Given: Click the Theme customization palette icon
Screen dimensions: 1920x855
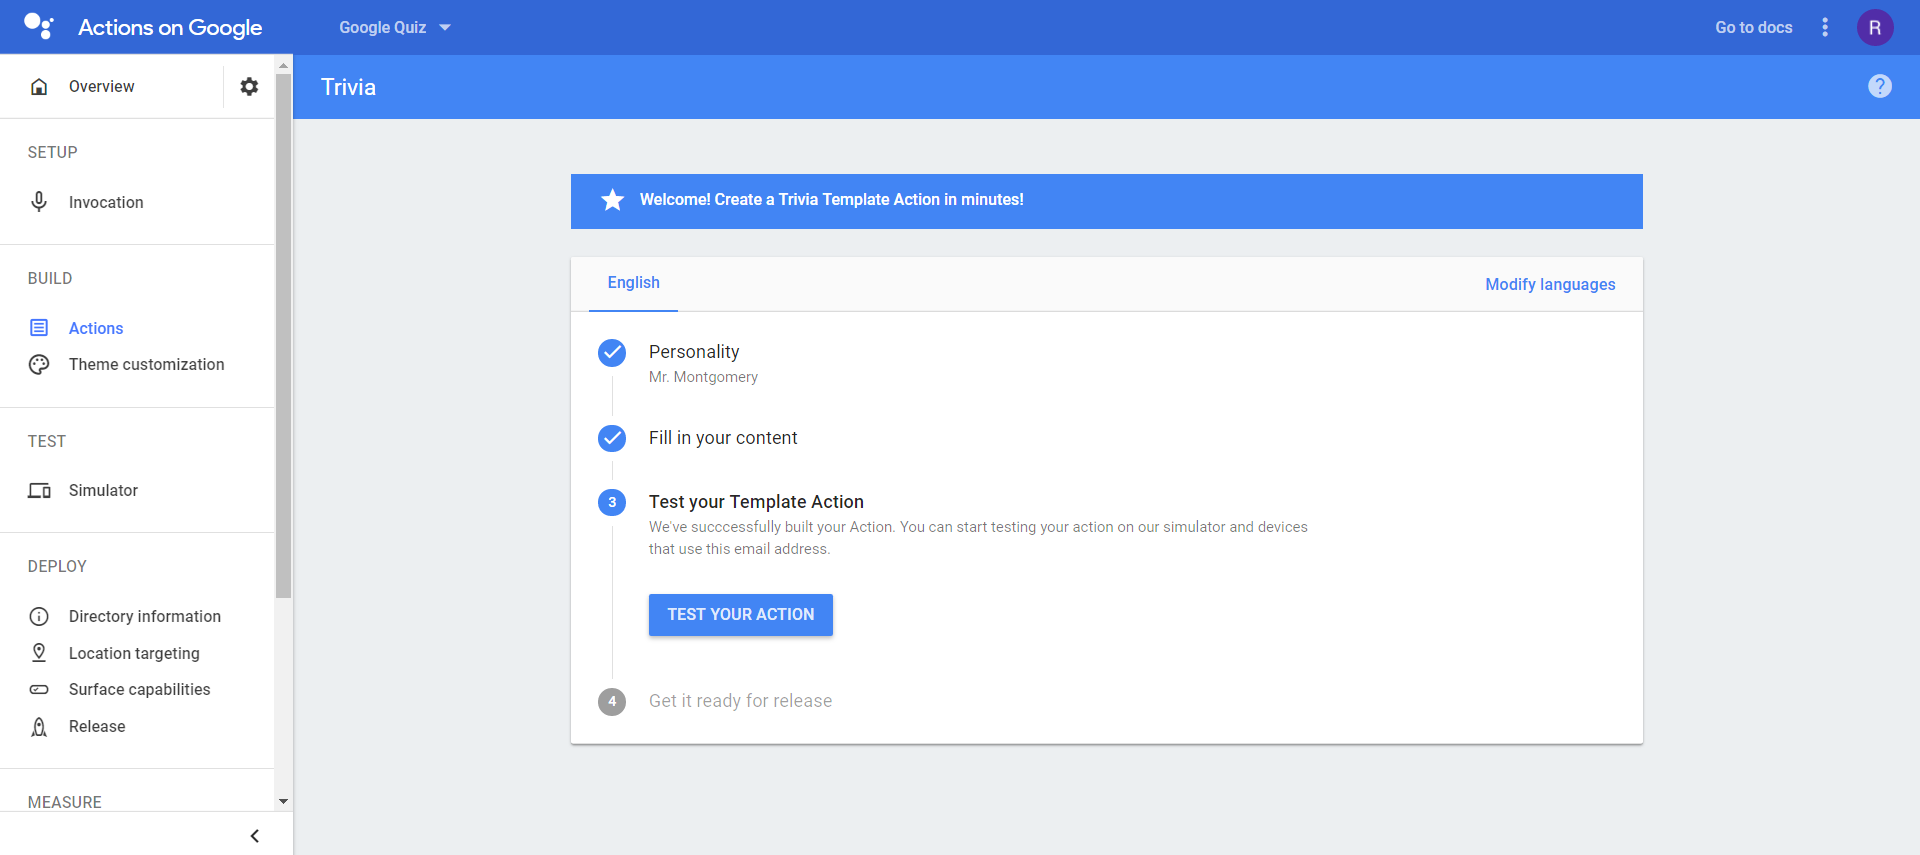Looking at the screenshot, I should click(39, 364).
